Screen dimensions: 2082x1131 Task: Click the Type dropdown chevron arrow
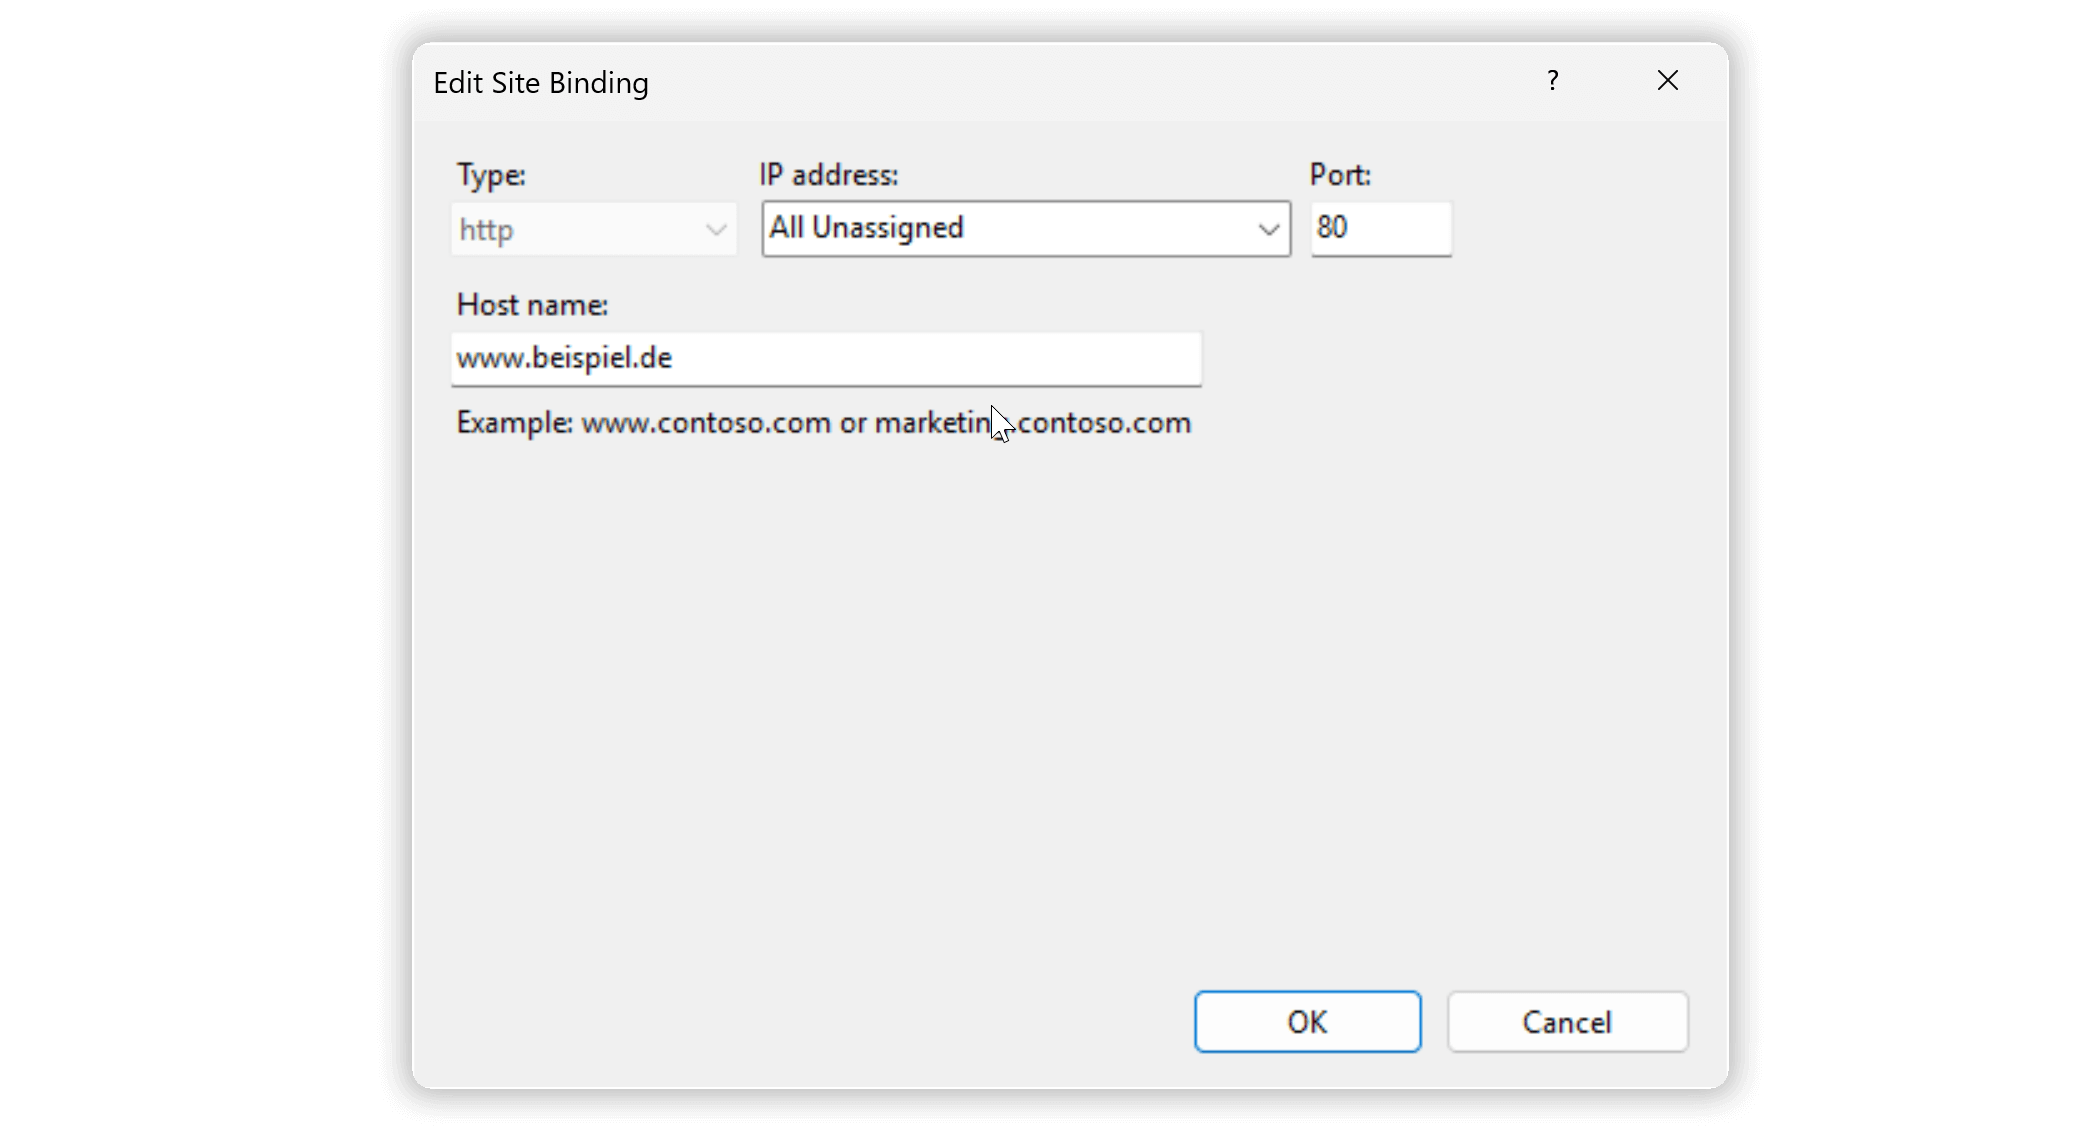click(x=715, y=229)
